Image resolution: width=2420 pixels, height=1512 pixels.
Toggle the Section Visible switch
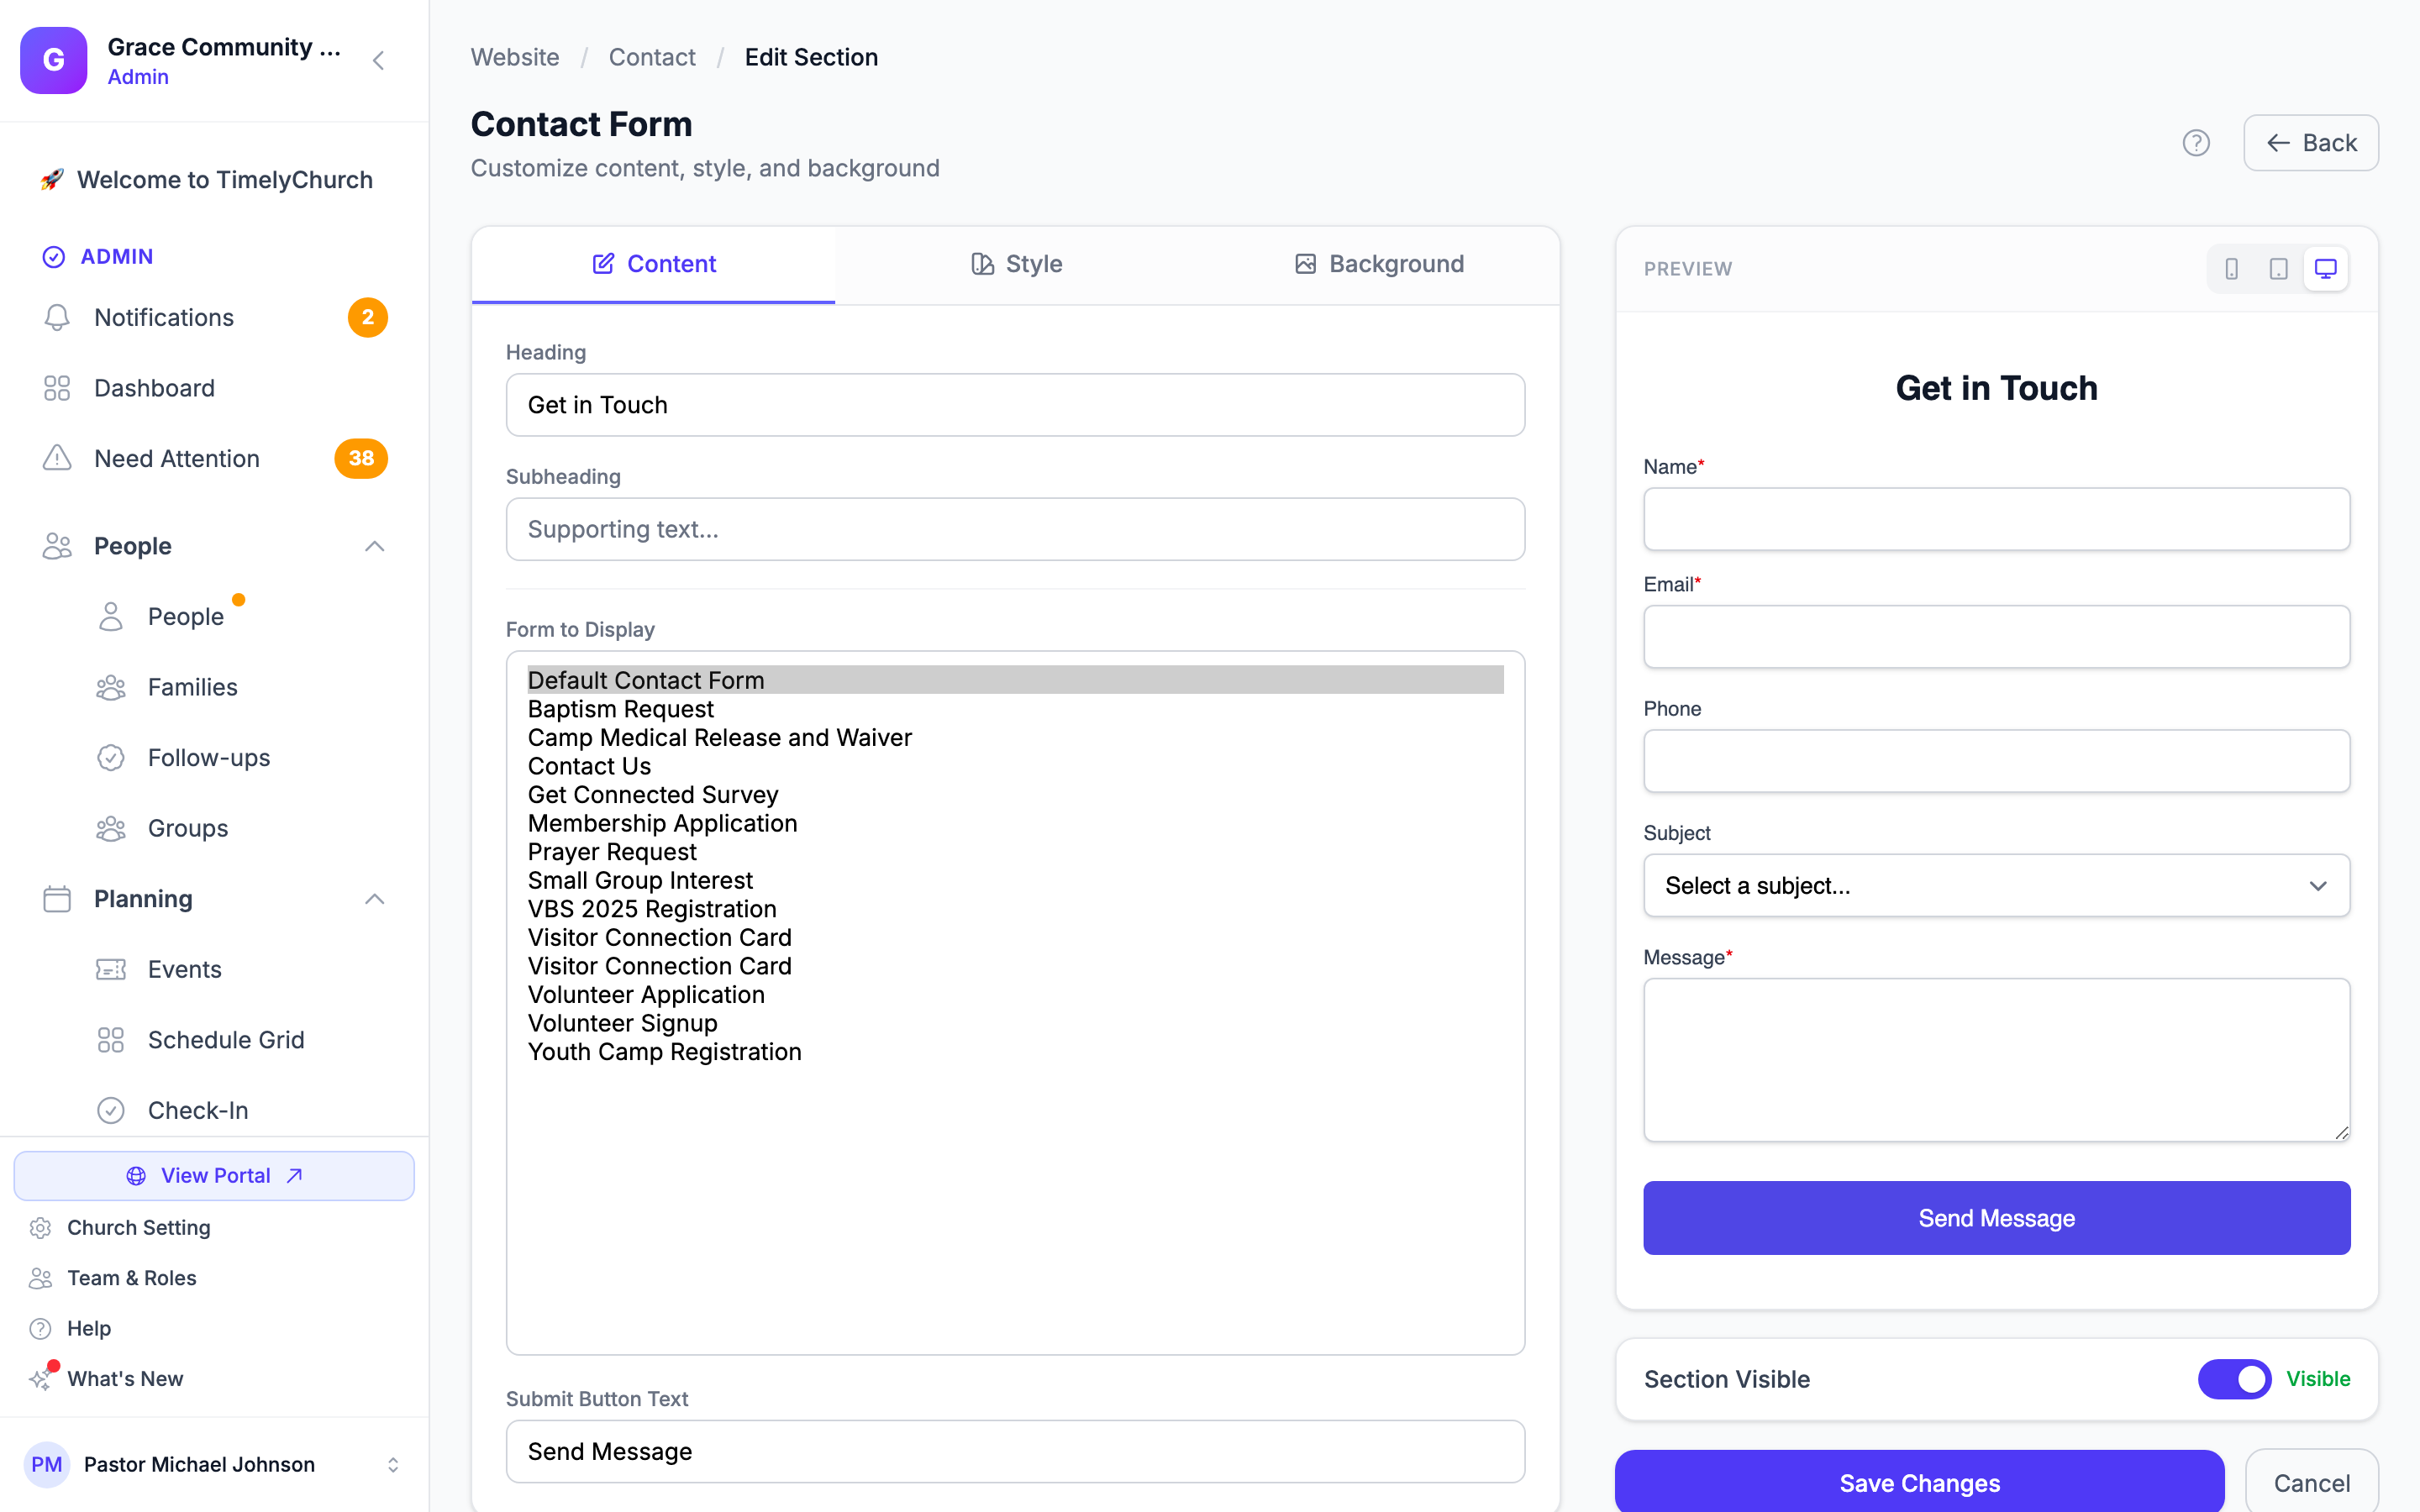pos(2234,1379)
